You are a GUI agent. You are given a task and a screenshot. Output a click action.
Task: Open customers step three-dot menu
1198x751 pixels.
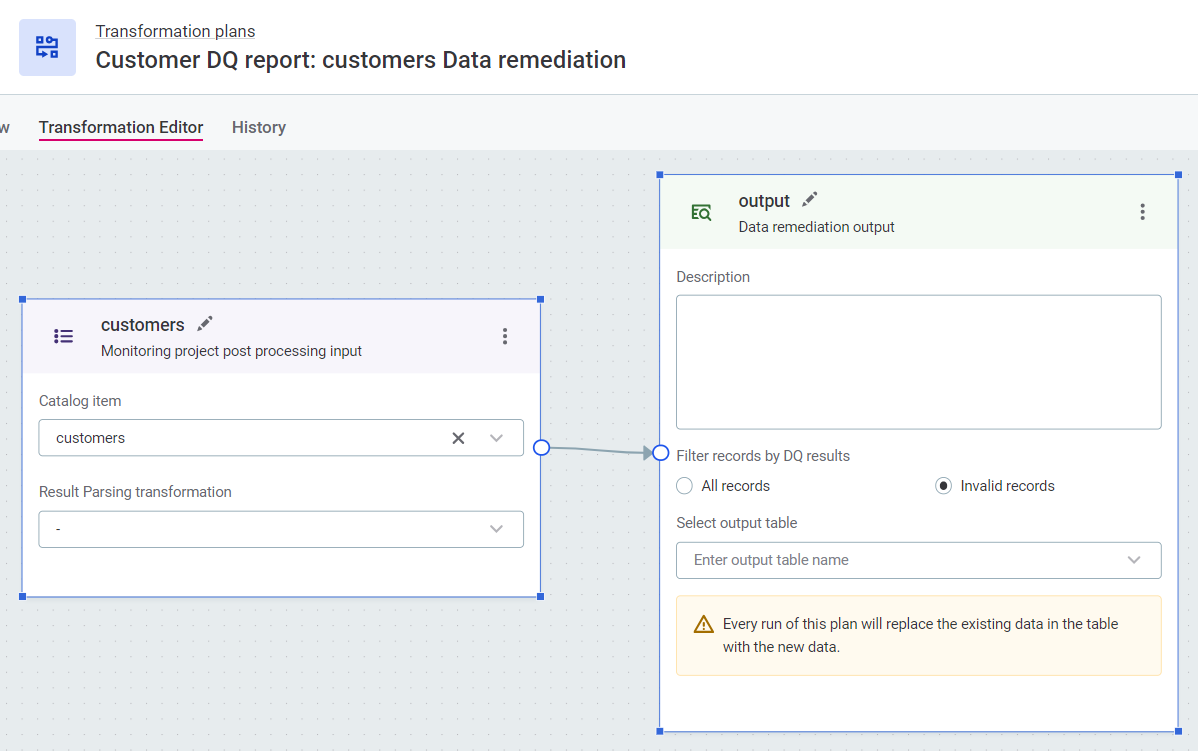505,336
